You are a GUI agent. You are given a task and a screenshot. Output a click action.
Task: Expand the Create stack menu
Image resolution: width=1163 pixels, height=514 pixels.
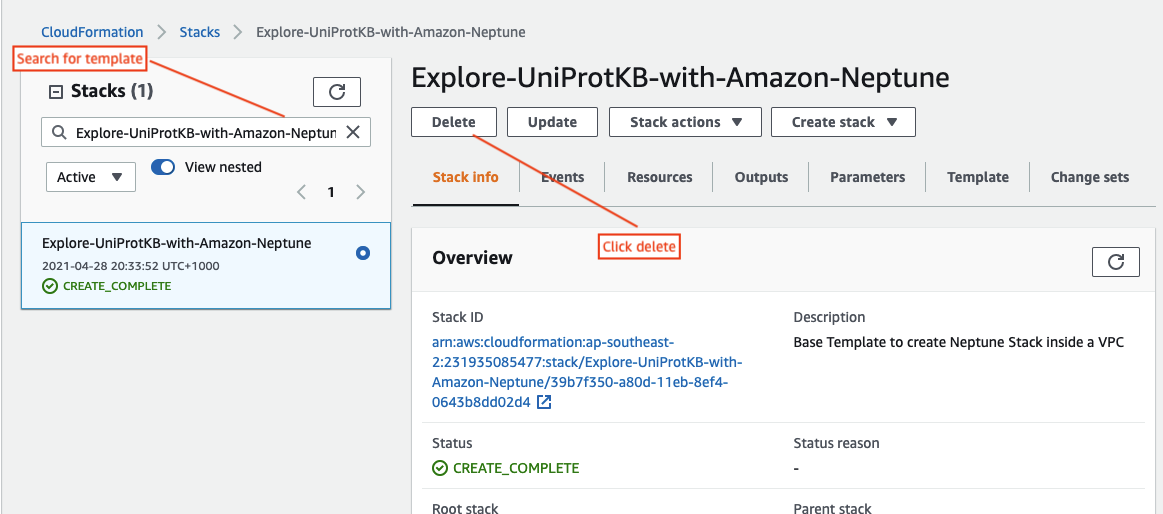point(843,122)
